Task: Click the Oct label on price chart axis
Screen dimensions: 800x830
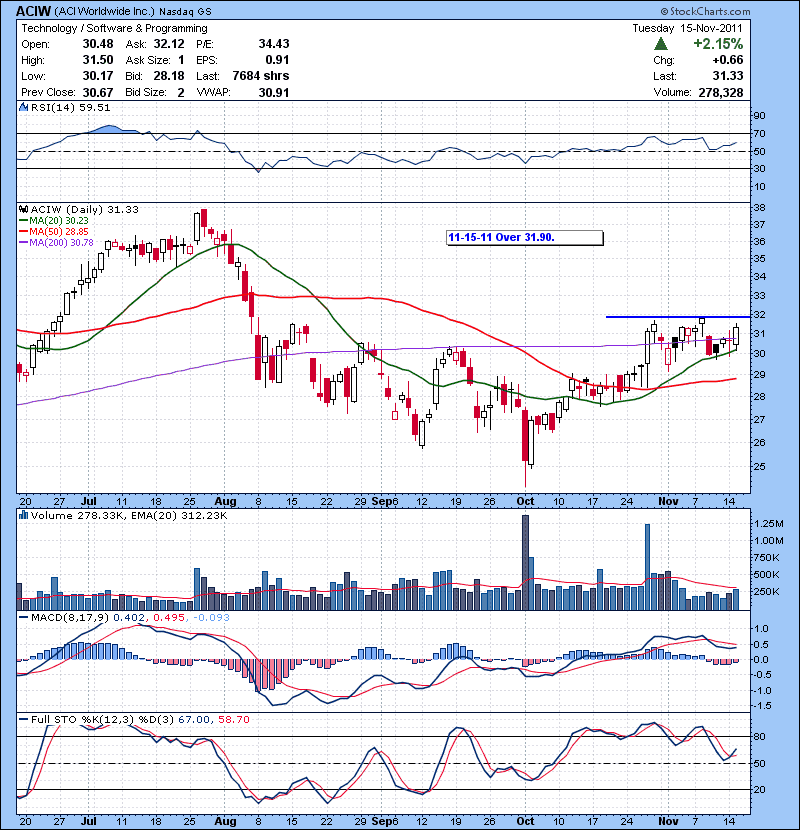Action: tap(525, 501)
